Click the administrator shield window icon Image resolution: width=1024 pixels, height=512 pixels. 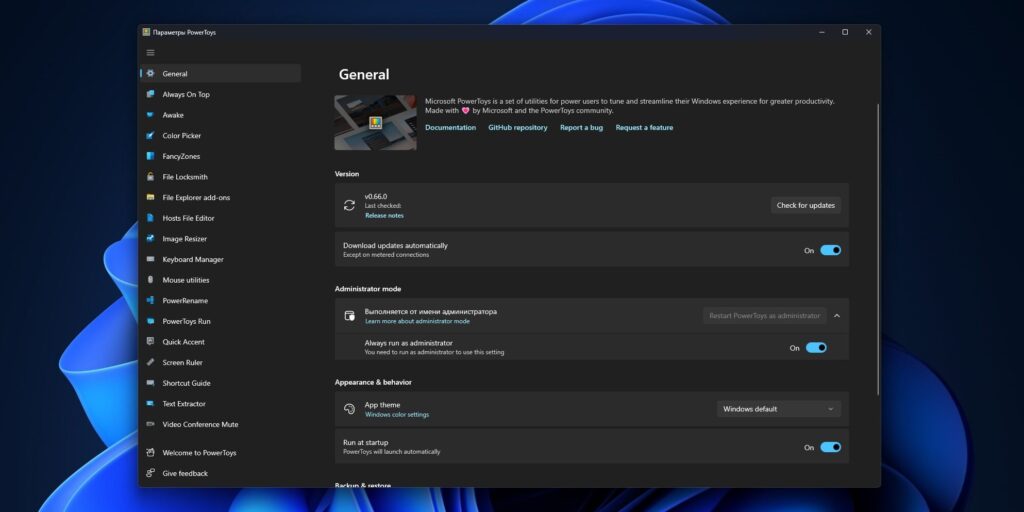(349, 316)
